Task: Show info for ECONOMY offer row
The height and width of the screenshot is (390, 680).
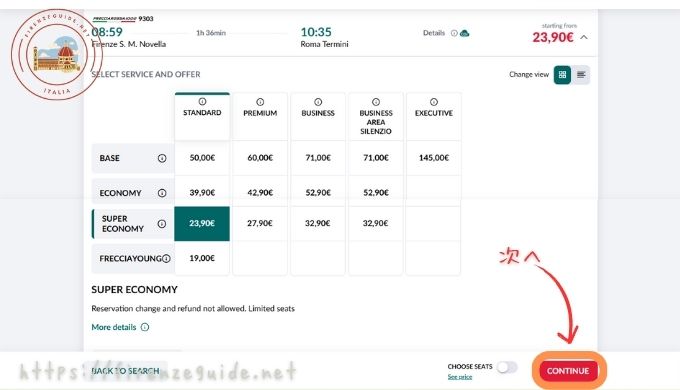Action: click(x=162, y=193)
